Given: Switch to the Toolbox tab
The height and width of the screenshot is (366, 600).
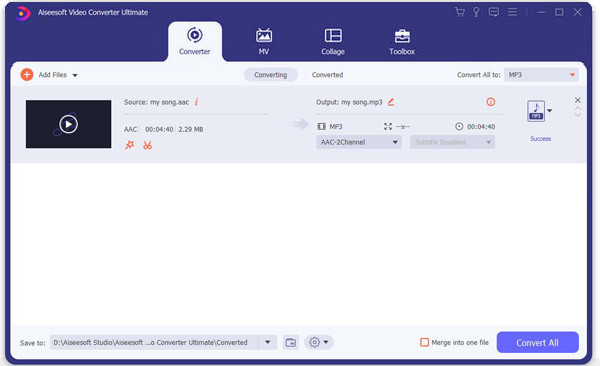Looking at the screenshot, I should (x=402, y=41).
